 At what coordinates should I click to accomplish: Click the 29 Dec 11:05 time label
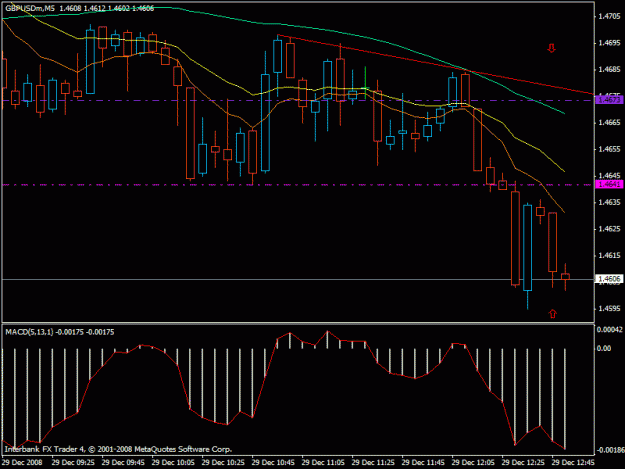tap(323, 462)
